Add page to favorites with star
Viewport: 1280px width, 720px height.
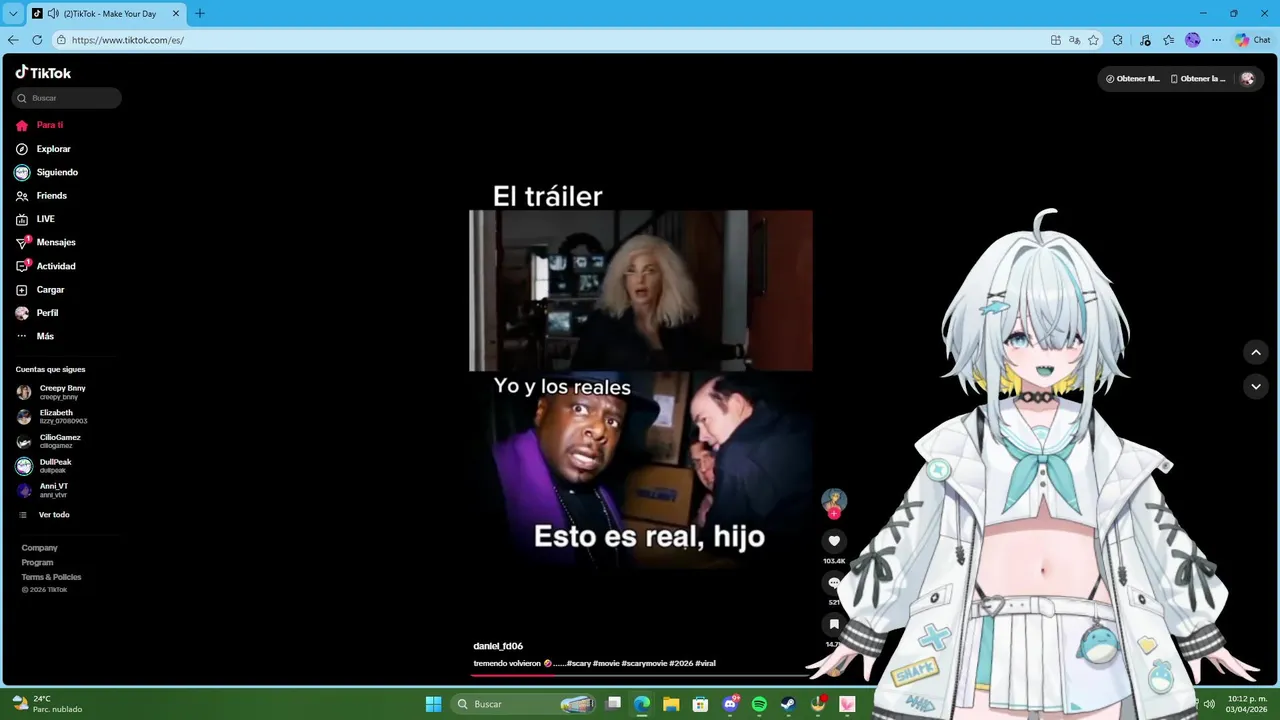(1093, 40)
